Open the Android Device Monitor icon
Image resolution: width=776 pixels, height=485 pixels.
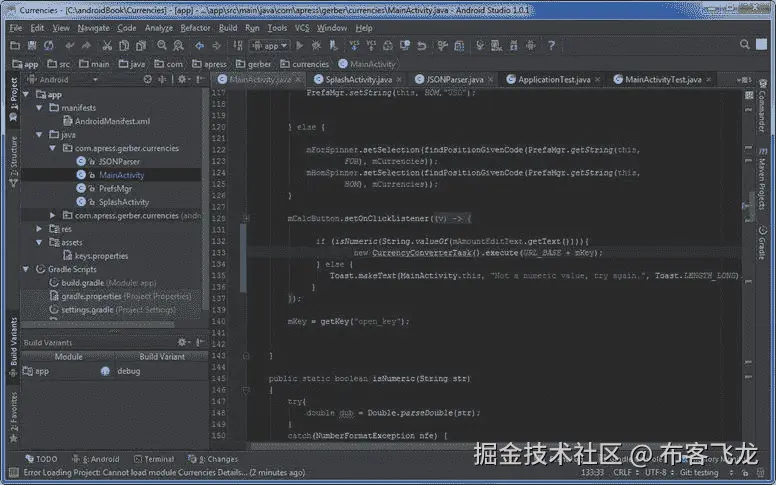coord(531,46)
